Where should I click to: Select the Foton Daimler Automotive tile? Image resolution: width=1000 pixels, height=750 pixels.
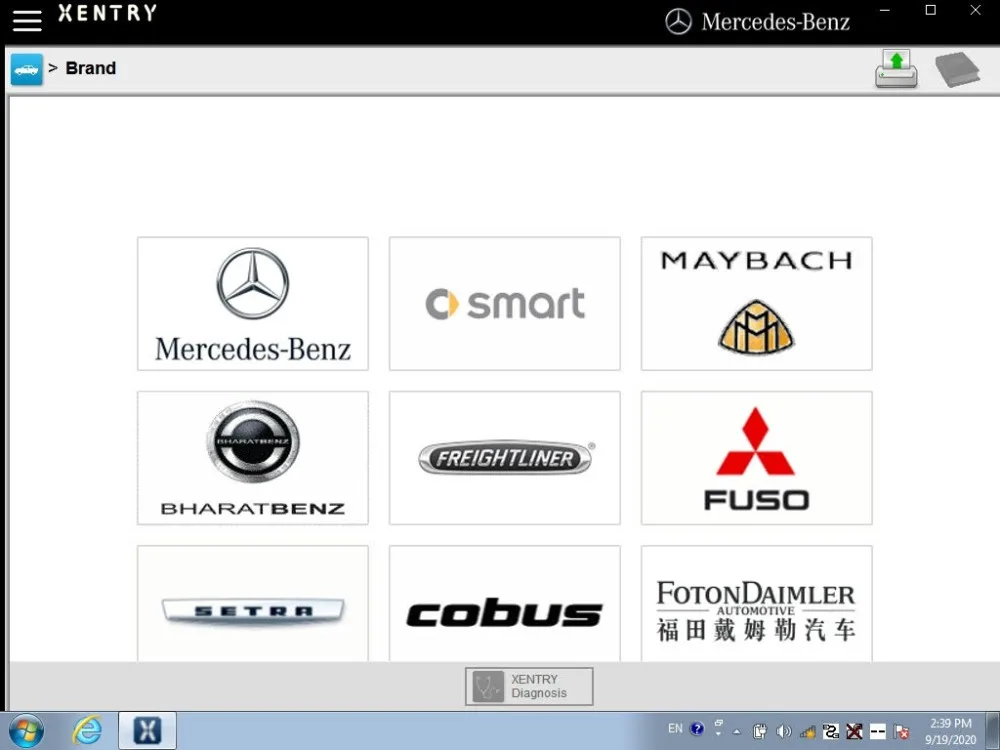click(x=756, y=603)
